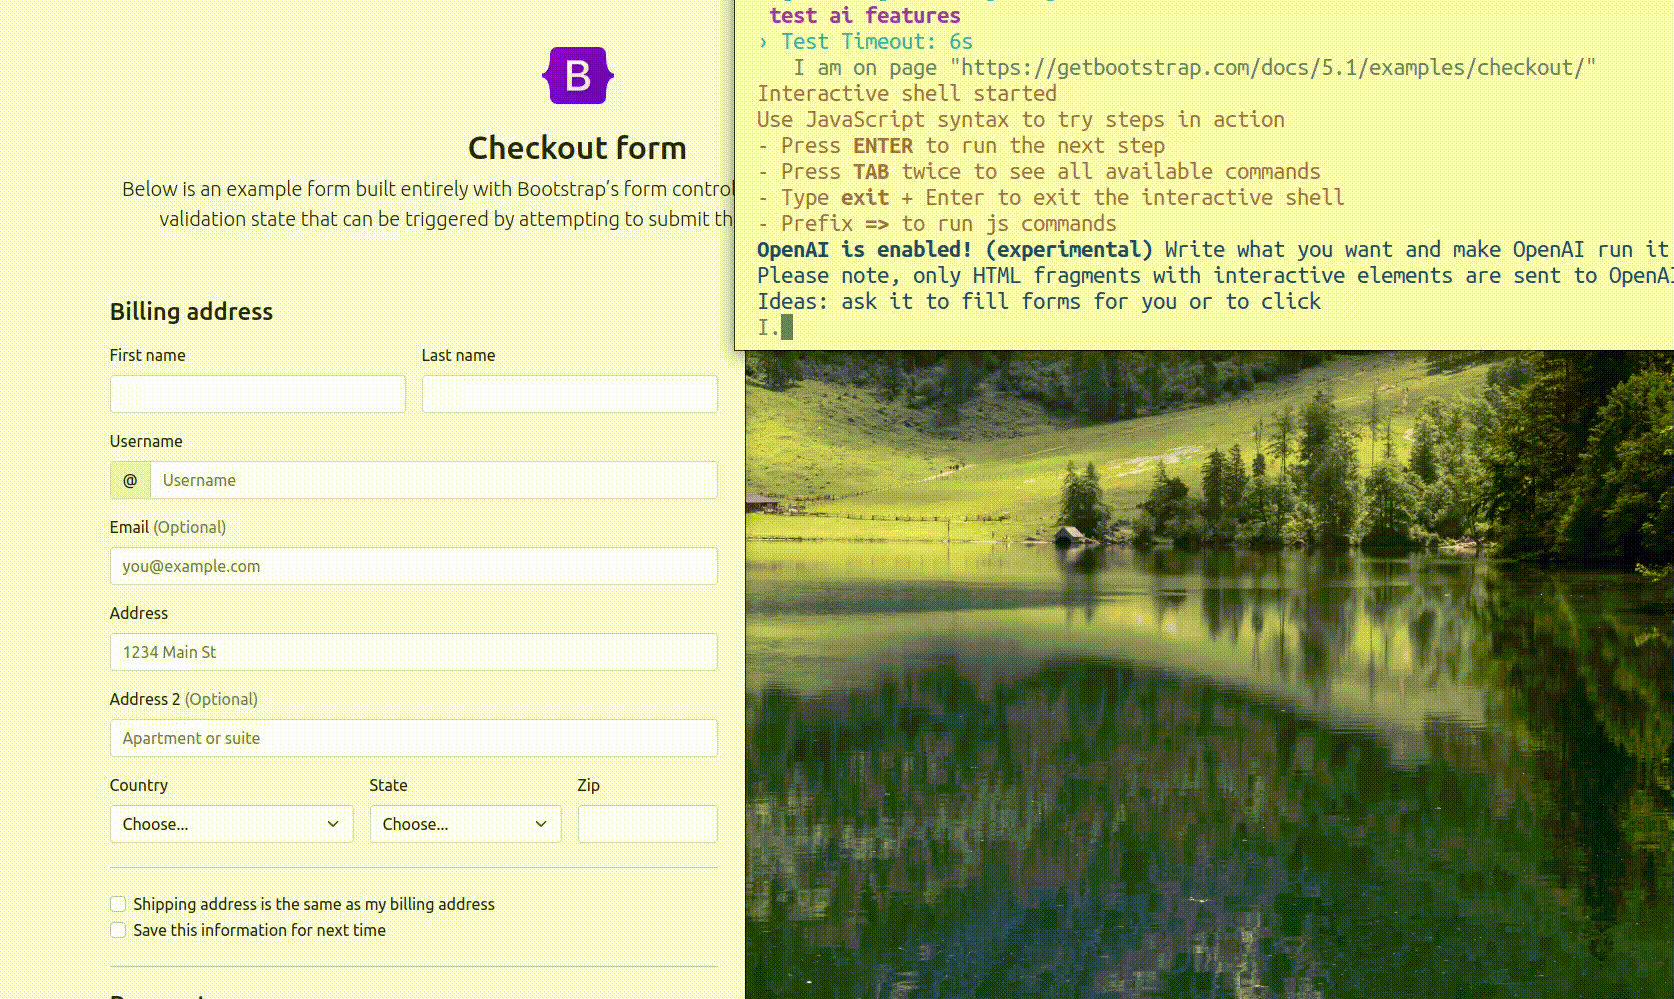Click the Apartment or suite field
This screenshot has width=1674, height=999.
coord(413,738)
